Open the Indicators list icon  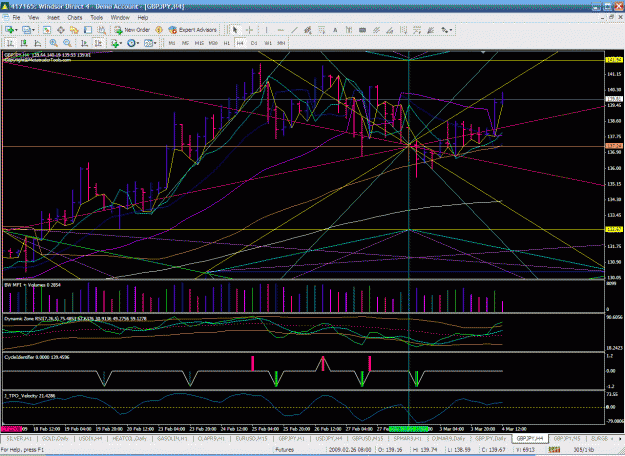(115, 43)
